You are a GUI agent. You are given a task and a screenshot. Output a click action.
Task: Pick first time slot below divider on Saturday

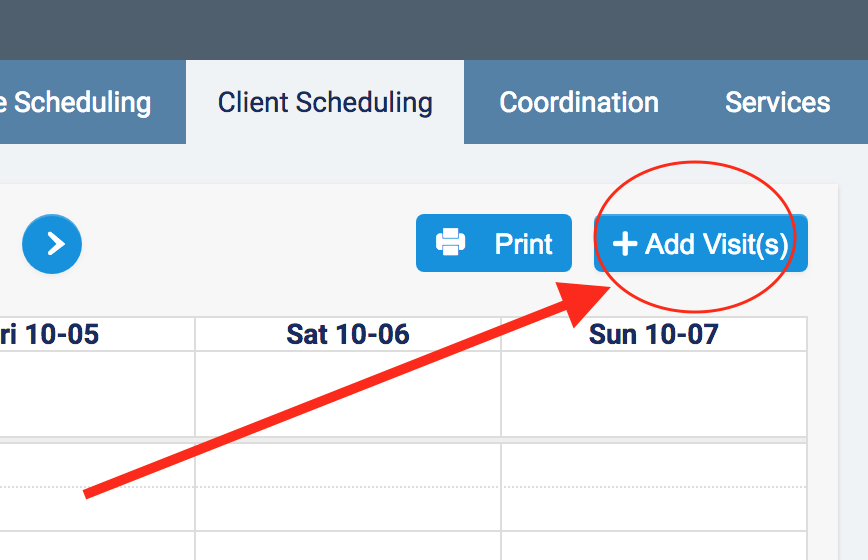coord(348,465)
